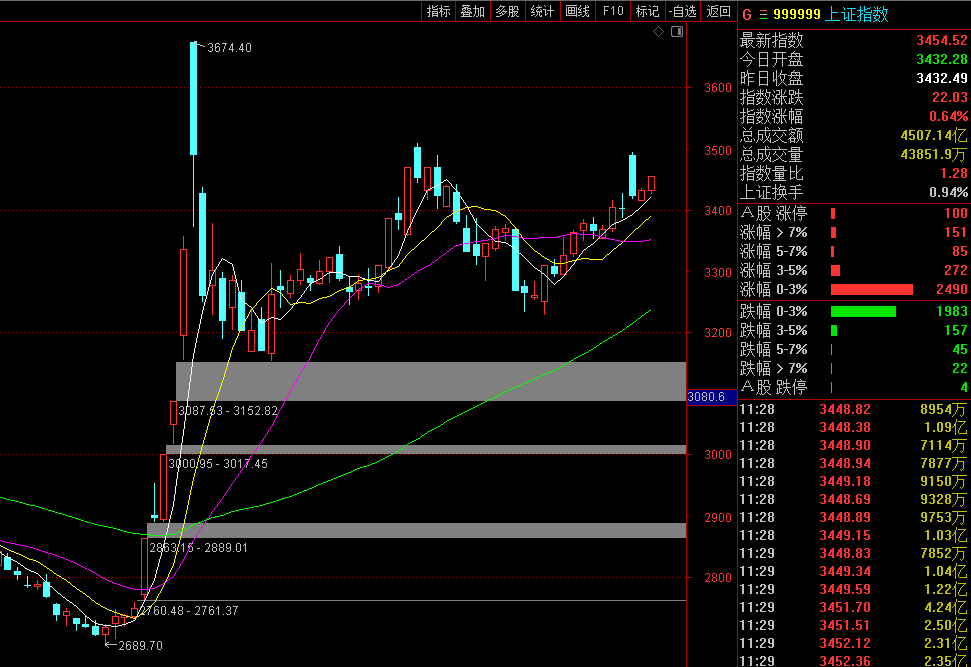
Task: Click the tick row with volume 2.50亿
Action: [853, 626]
